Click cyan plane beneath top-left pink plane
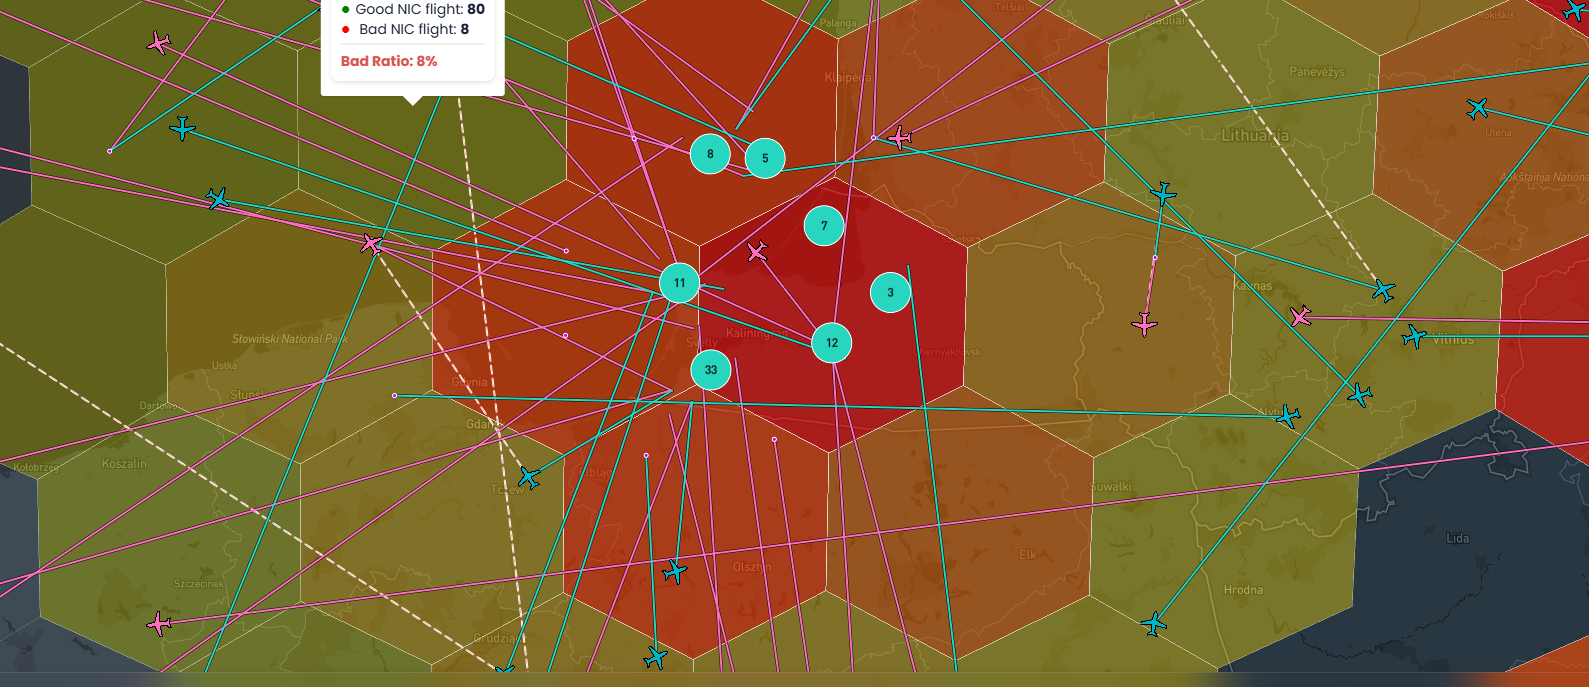1589x687 pixels. tap(182, 128)
